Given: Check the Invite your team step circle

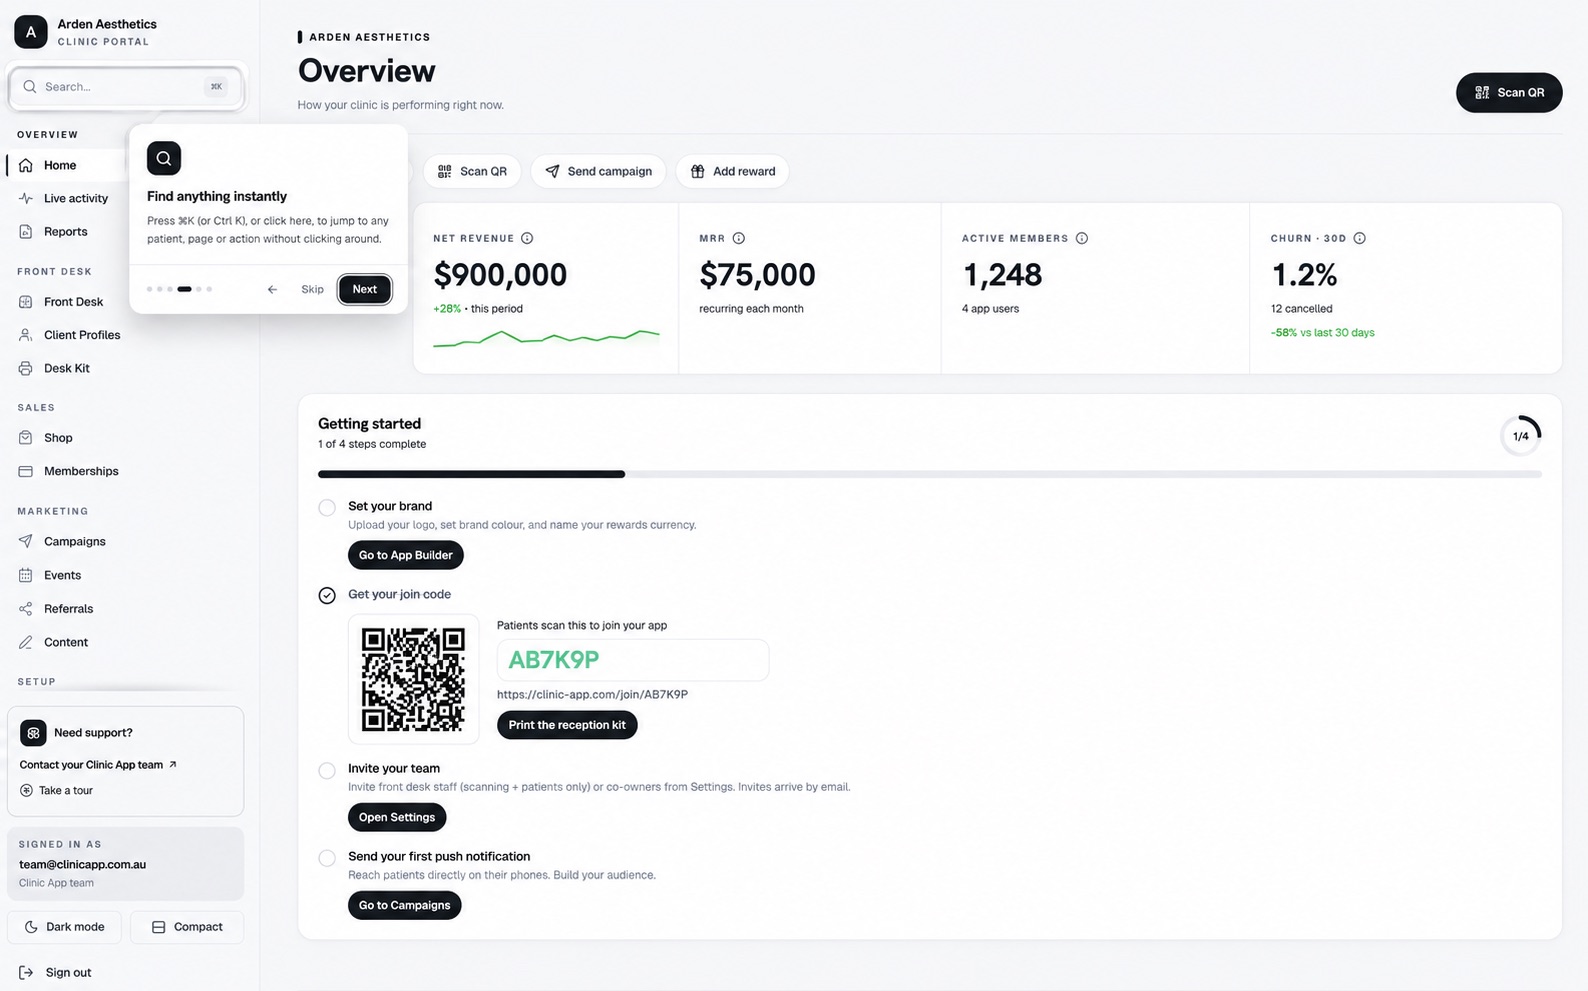Looking at the screenshot, I should point(327,770).
